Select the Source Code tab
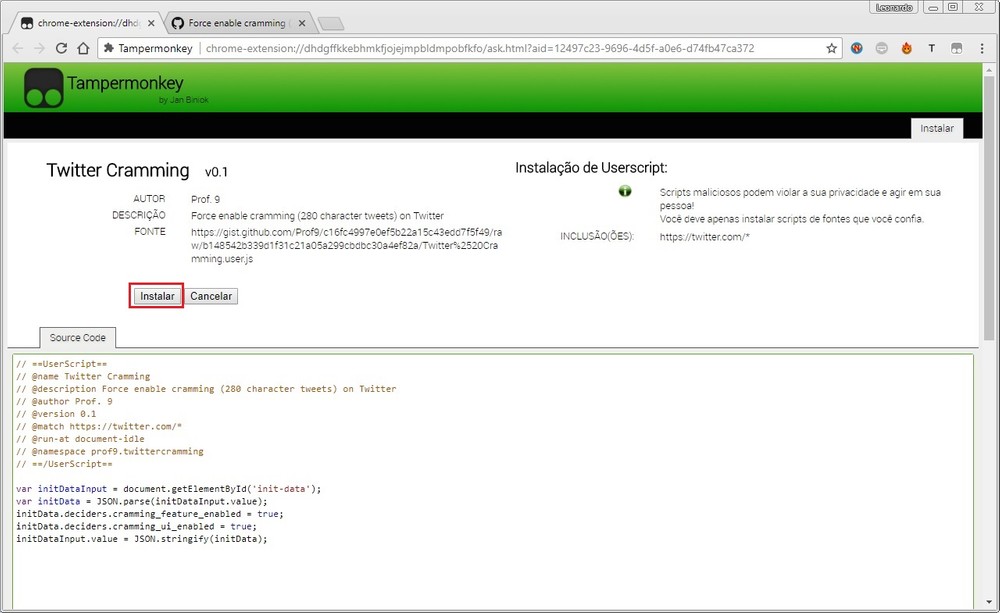This screenshot has height=613, width=1000. [78, 338]
